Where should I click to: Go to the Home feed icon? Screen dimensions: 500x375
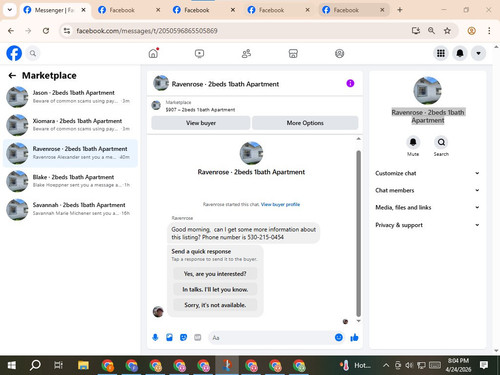click(x=153, y=53)
